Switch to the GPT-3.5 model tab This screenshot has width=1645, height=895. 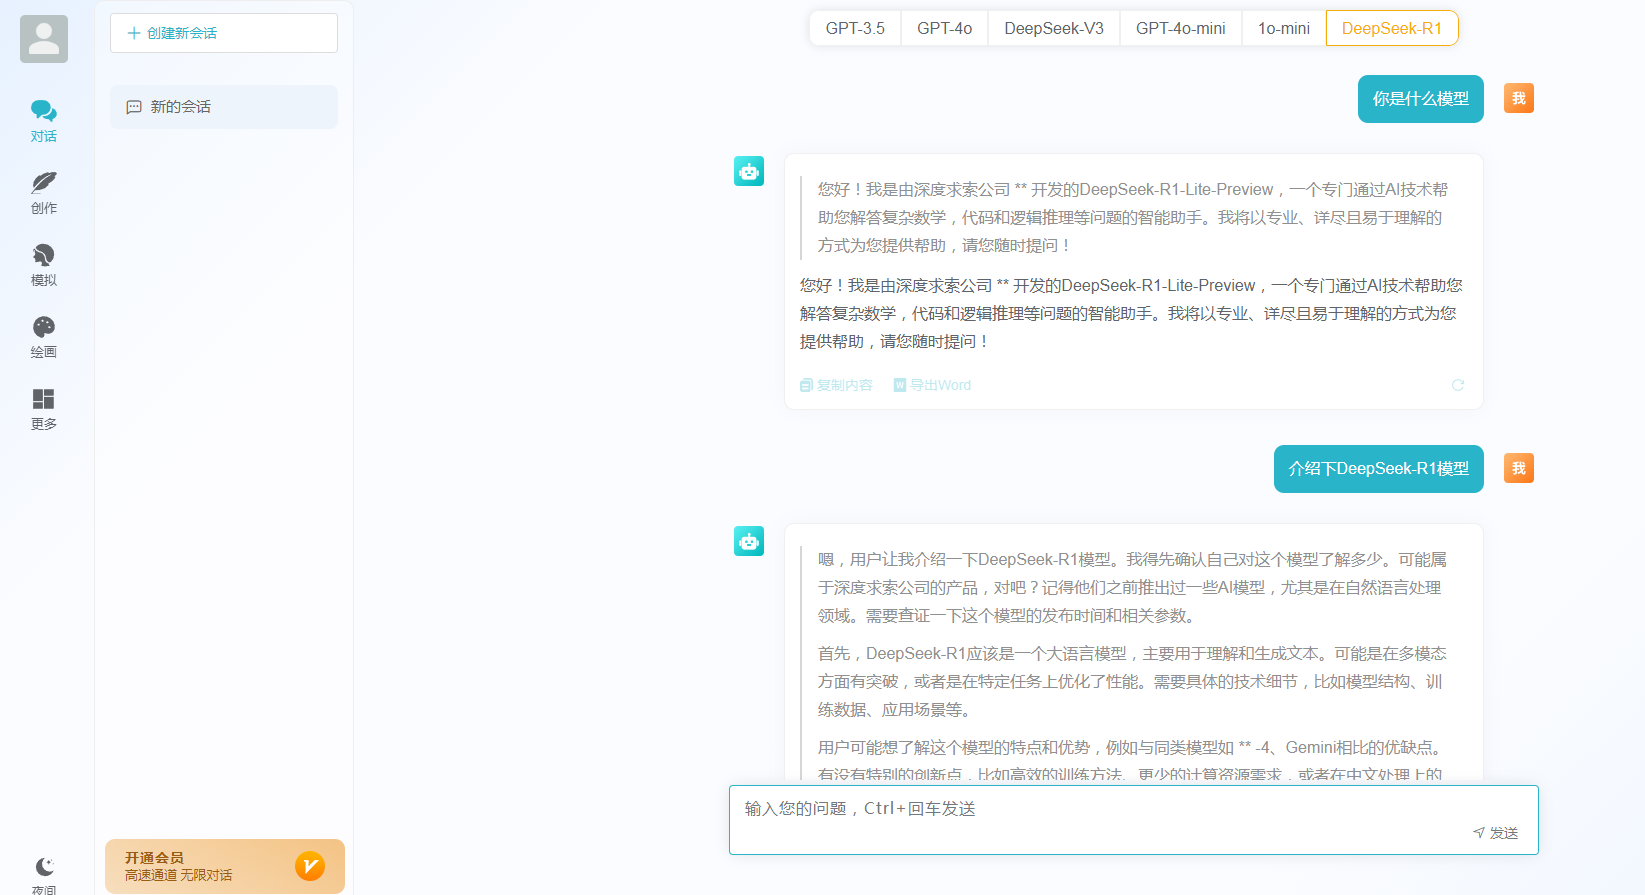[855, 28]
